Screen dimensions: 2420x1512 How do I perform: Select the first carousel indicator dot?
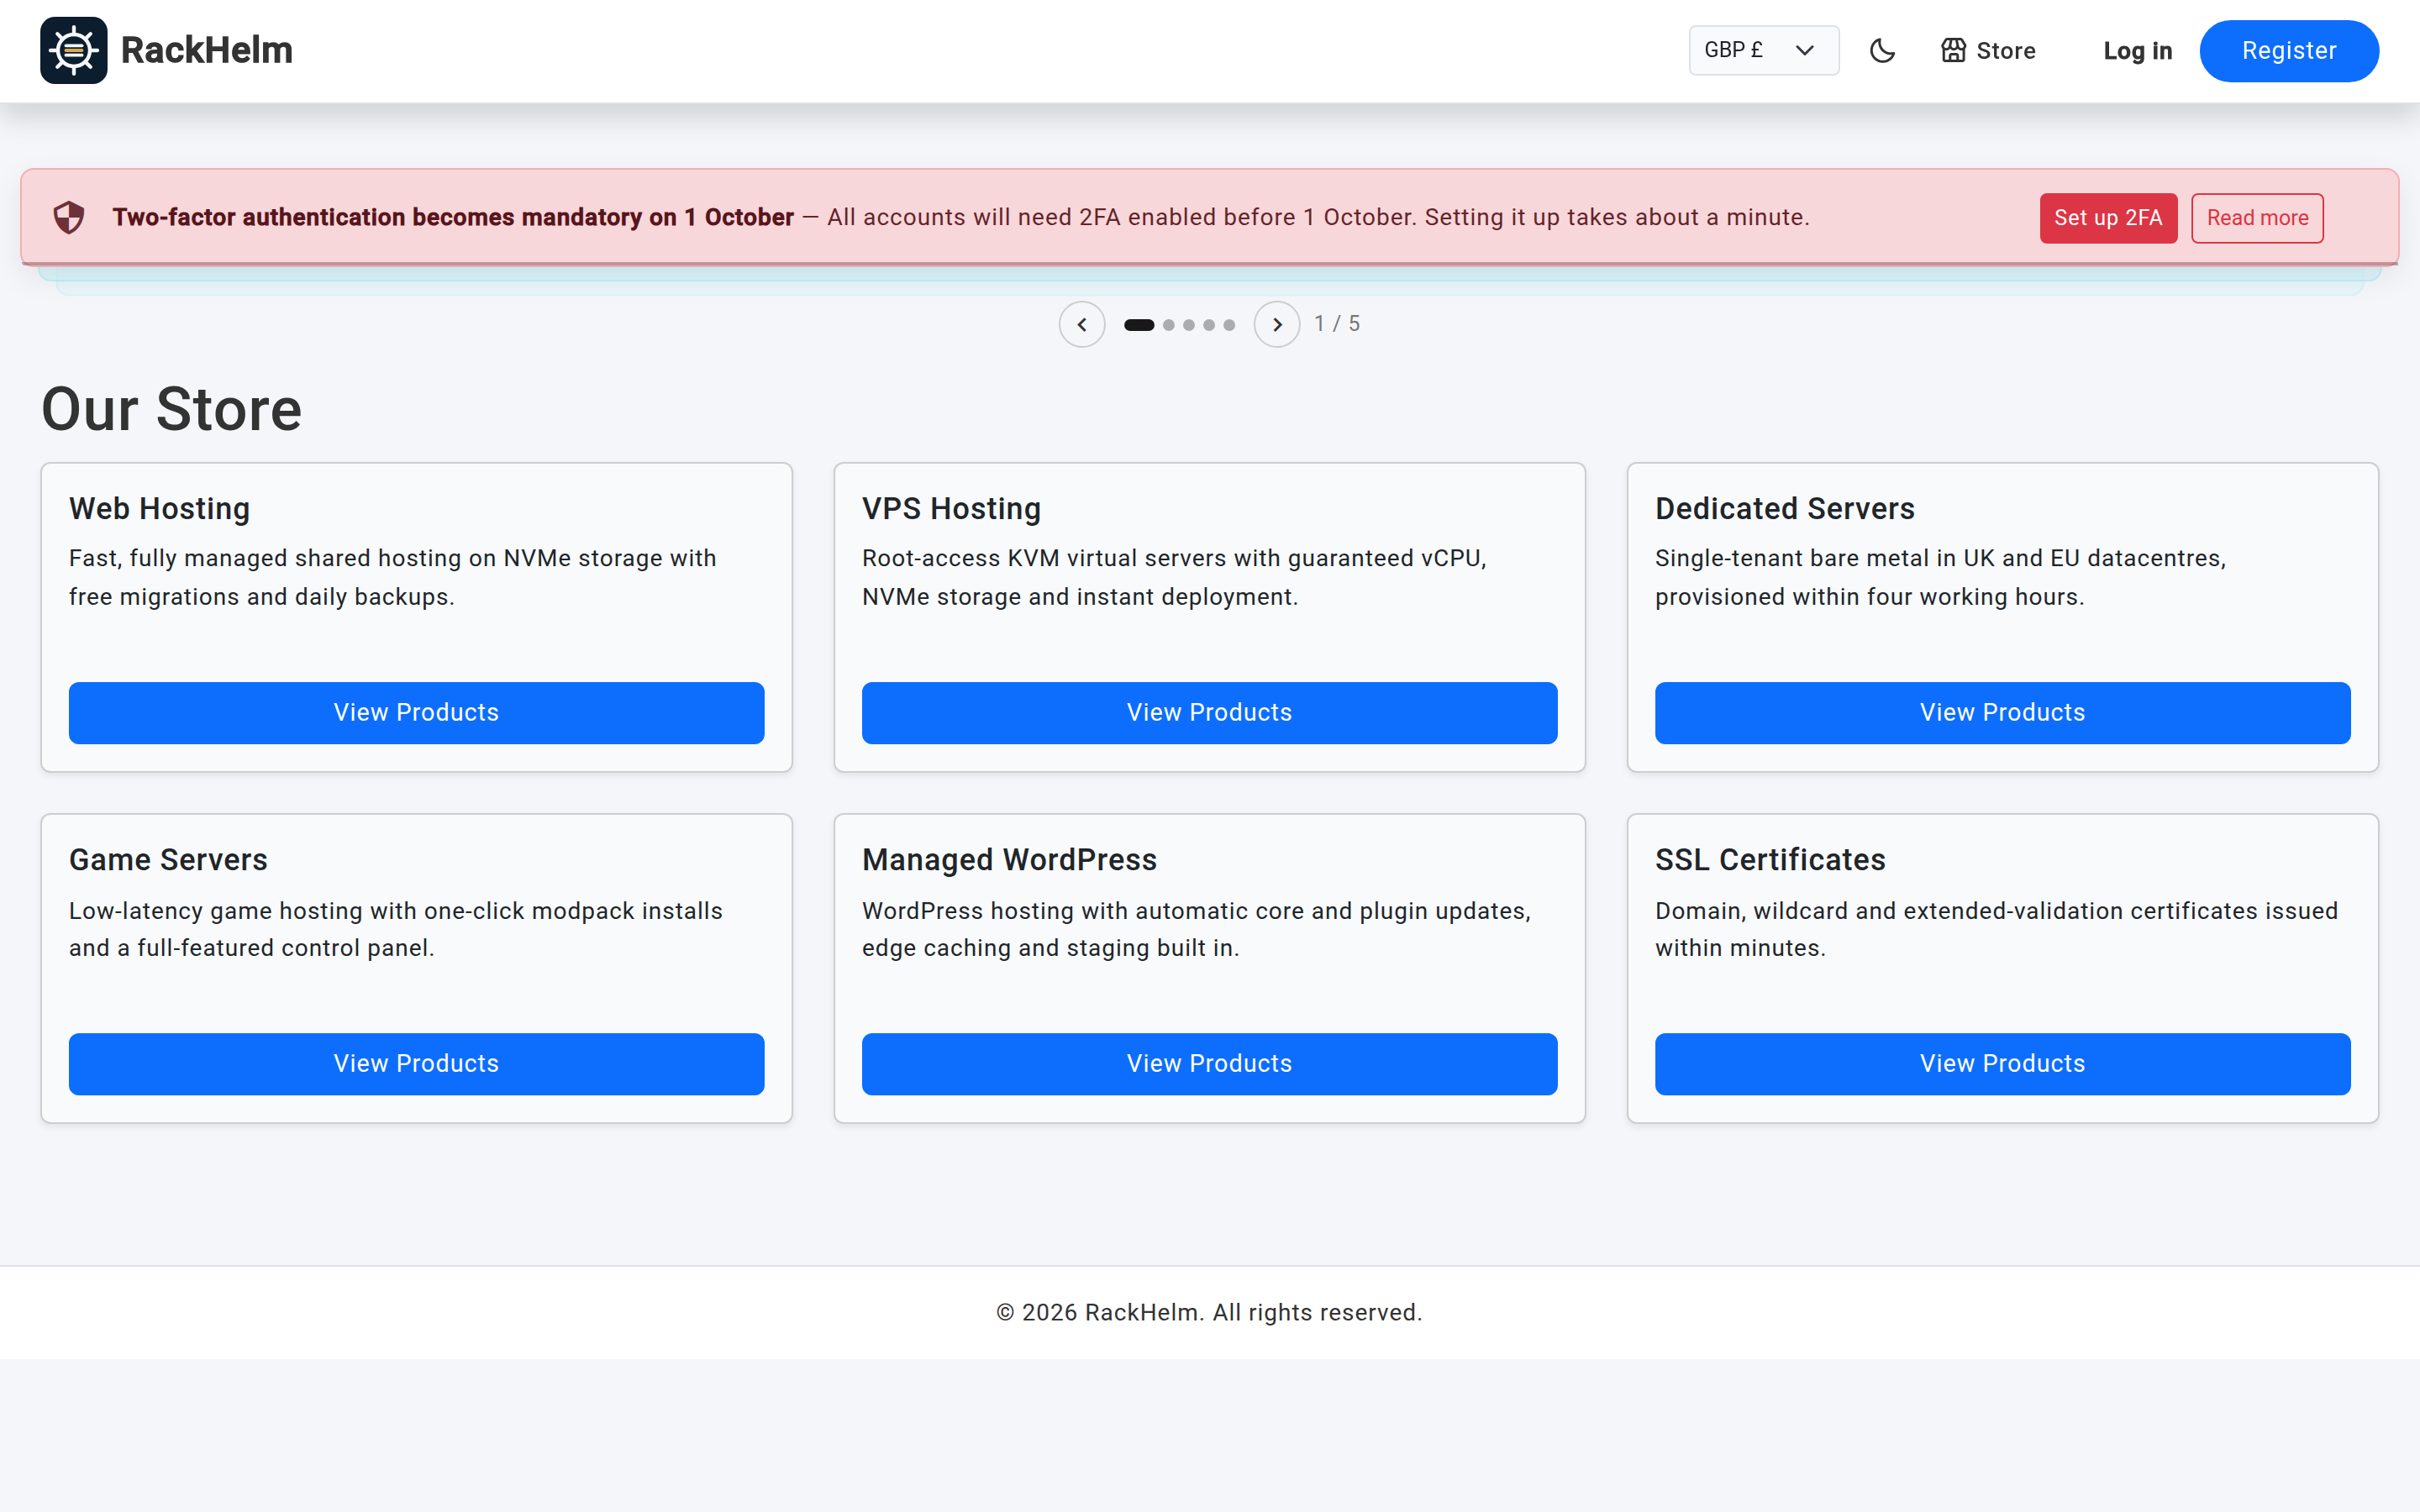pos(1139,325)
